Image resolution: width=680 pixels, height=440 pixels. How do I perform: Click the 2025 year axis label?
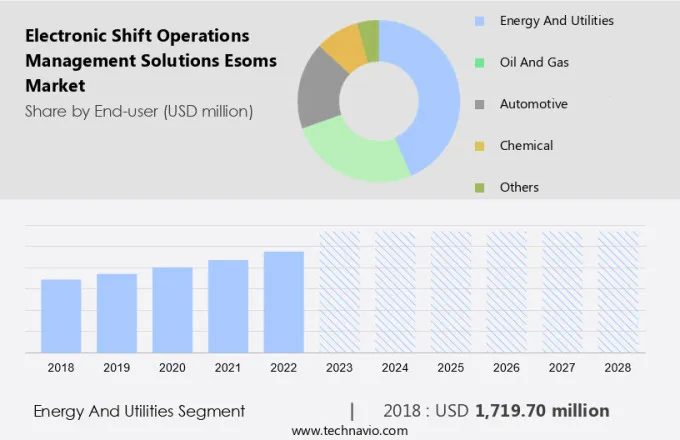click(x=450, y=368)
